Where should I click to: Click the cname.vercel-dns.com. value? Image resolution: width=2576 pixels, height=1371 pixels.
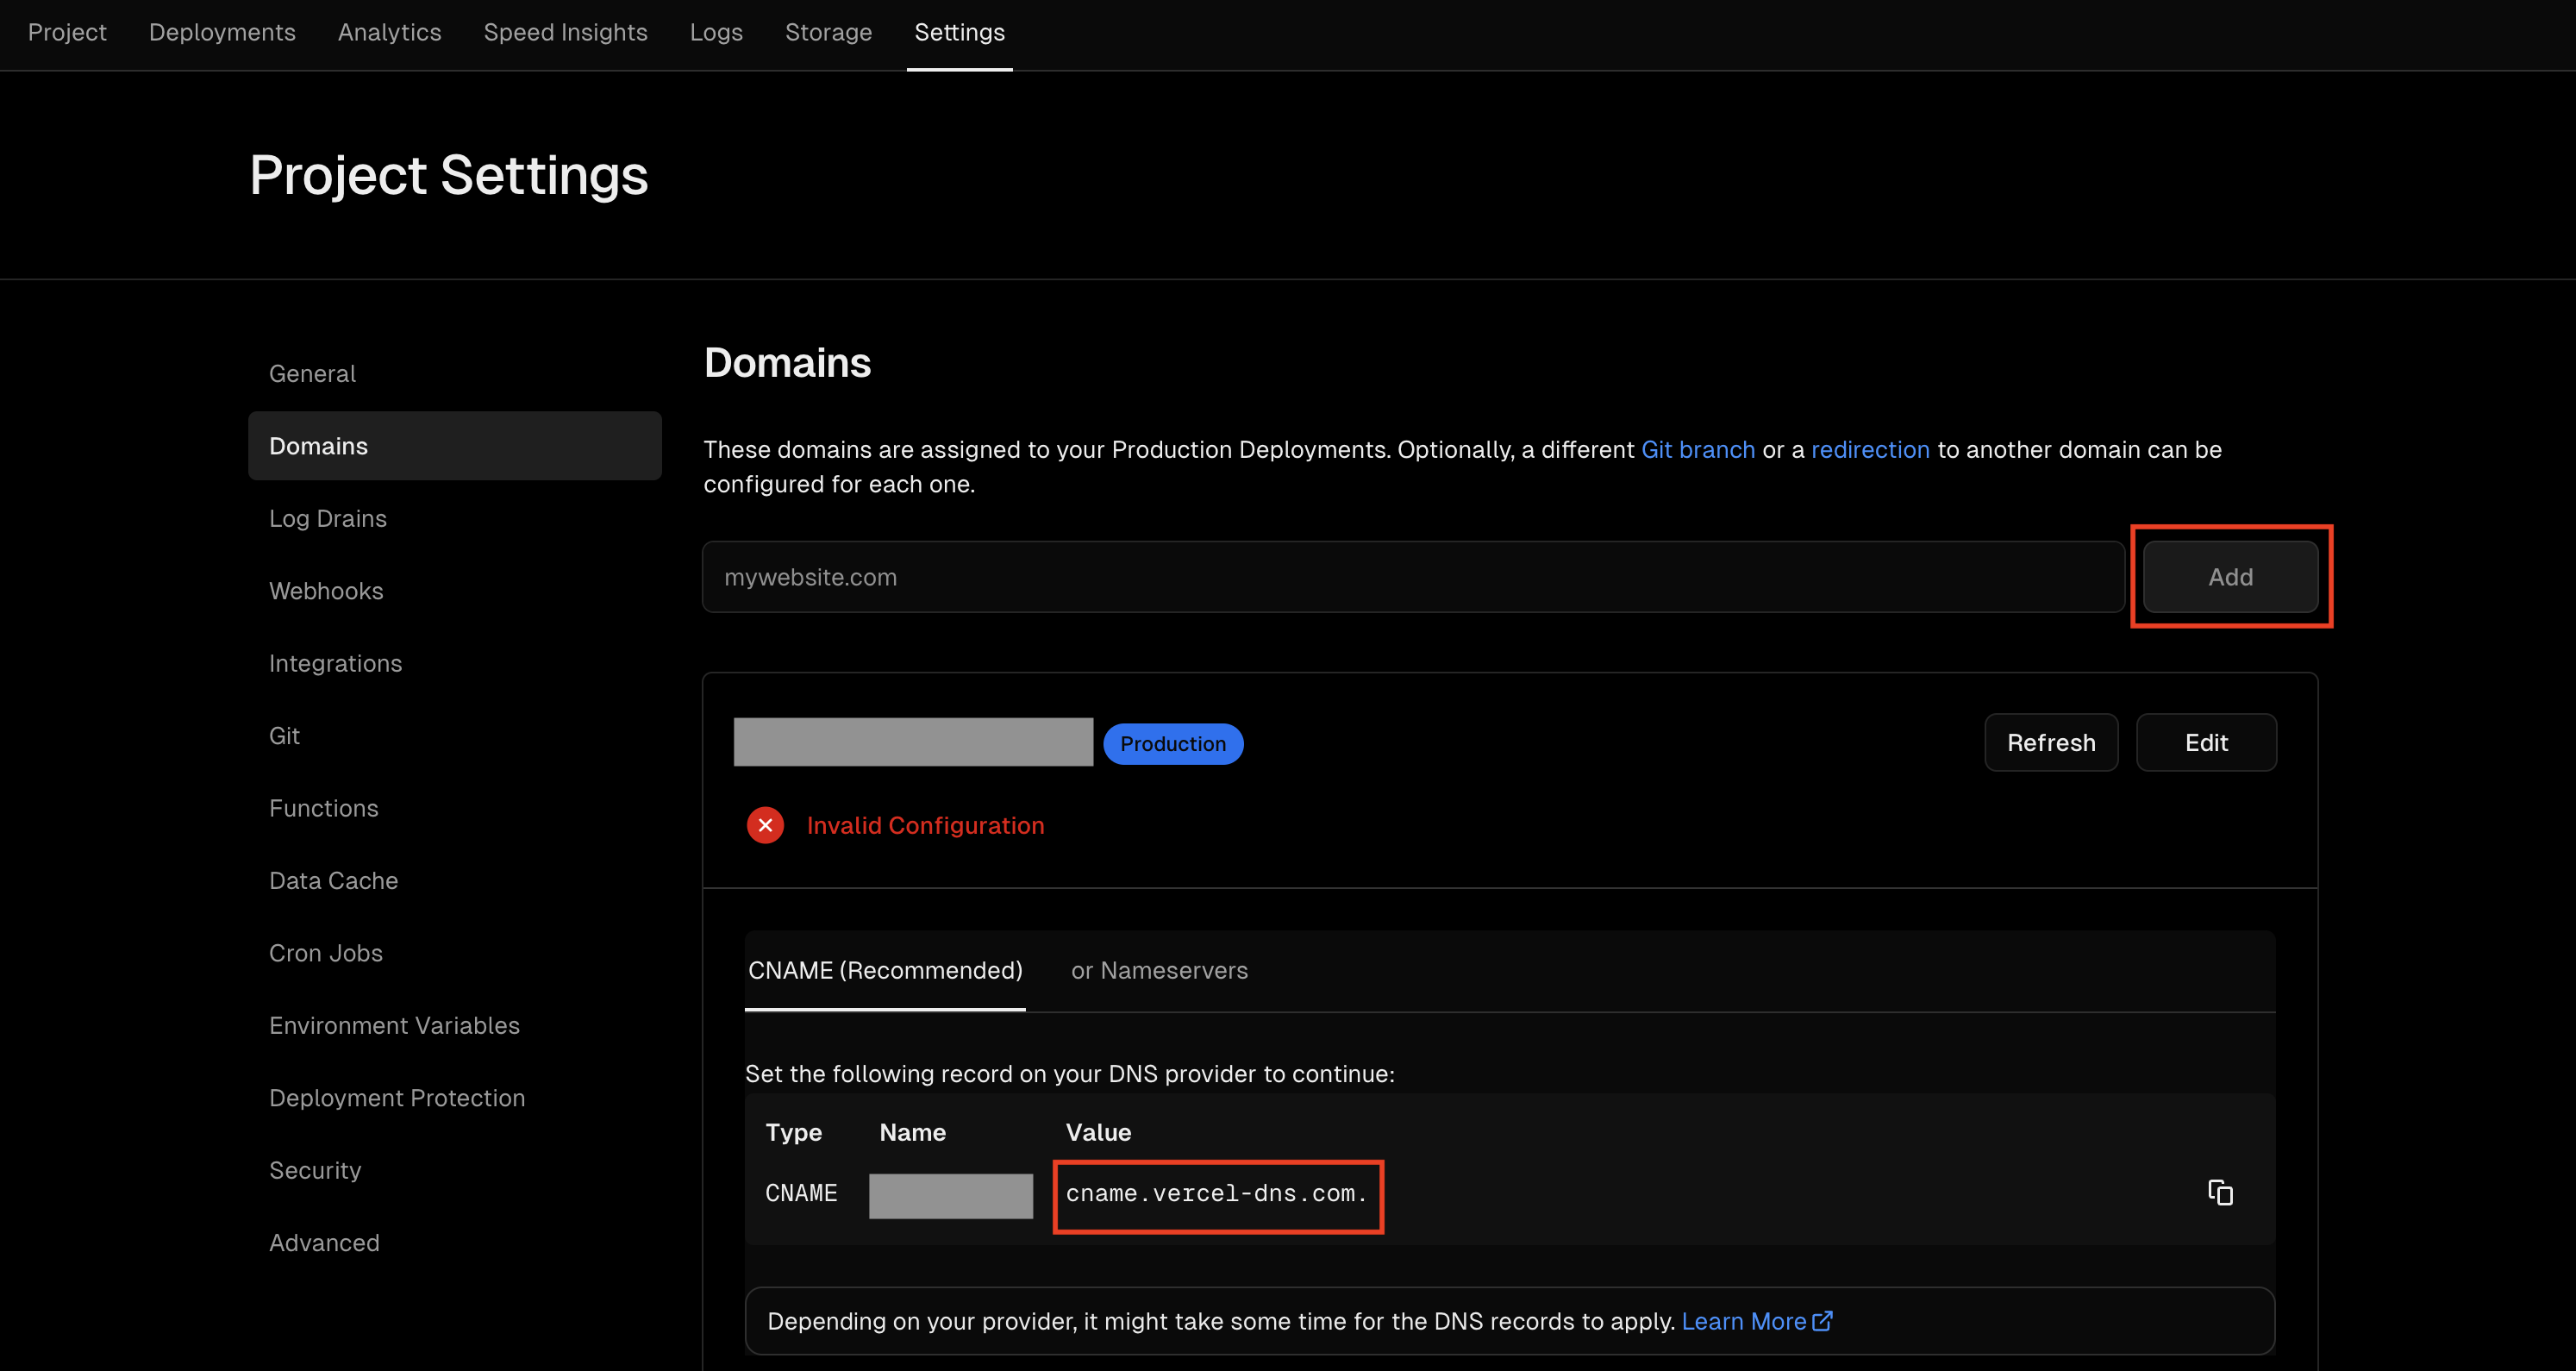(1216, 1194)
